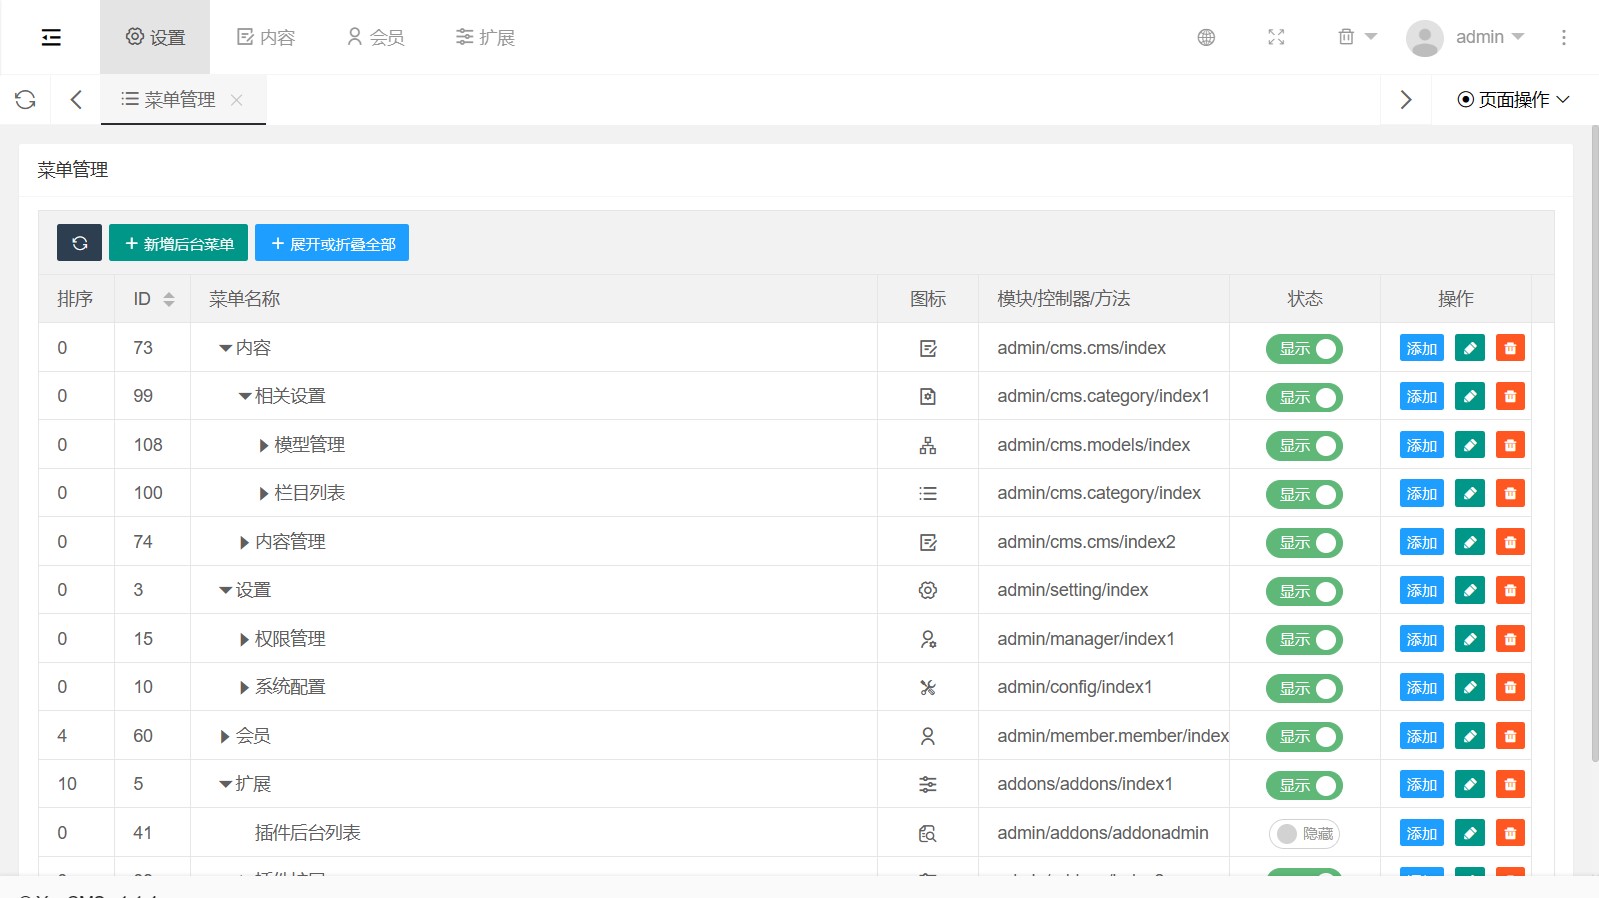Close the 菜单管理 tab
Screen dimensions: 1599x898
(x=237, y=100)
